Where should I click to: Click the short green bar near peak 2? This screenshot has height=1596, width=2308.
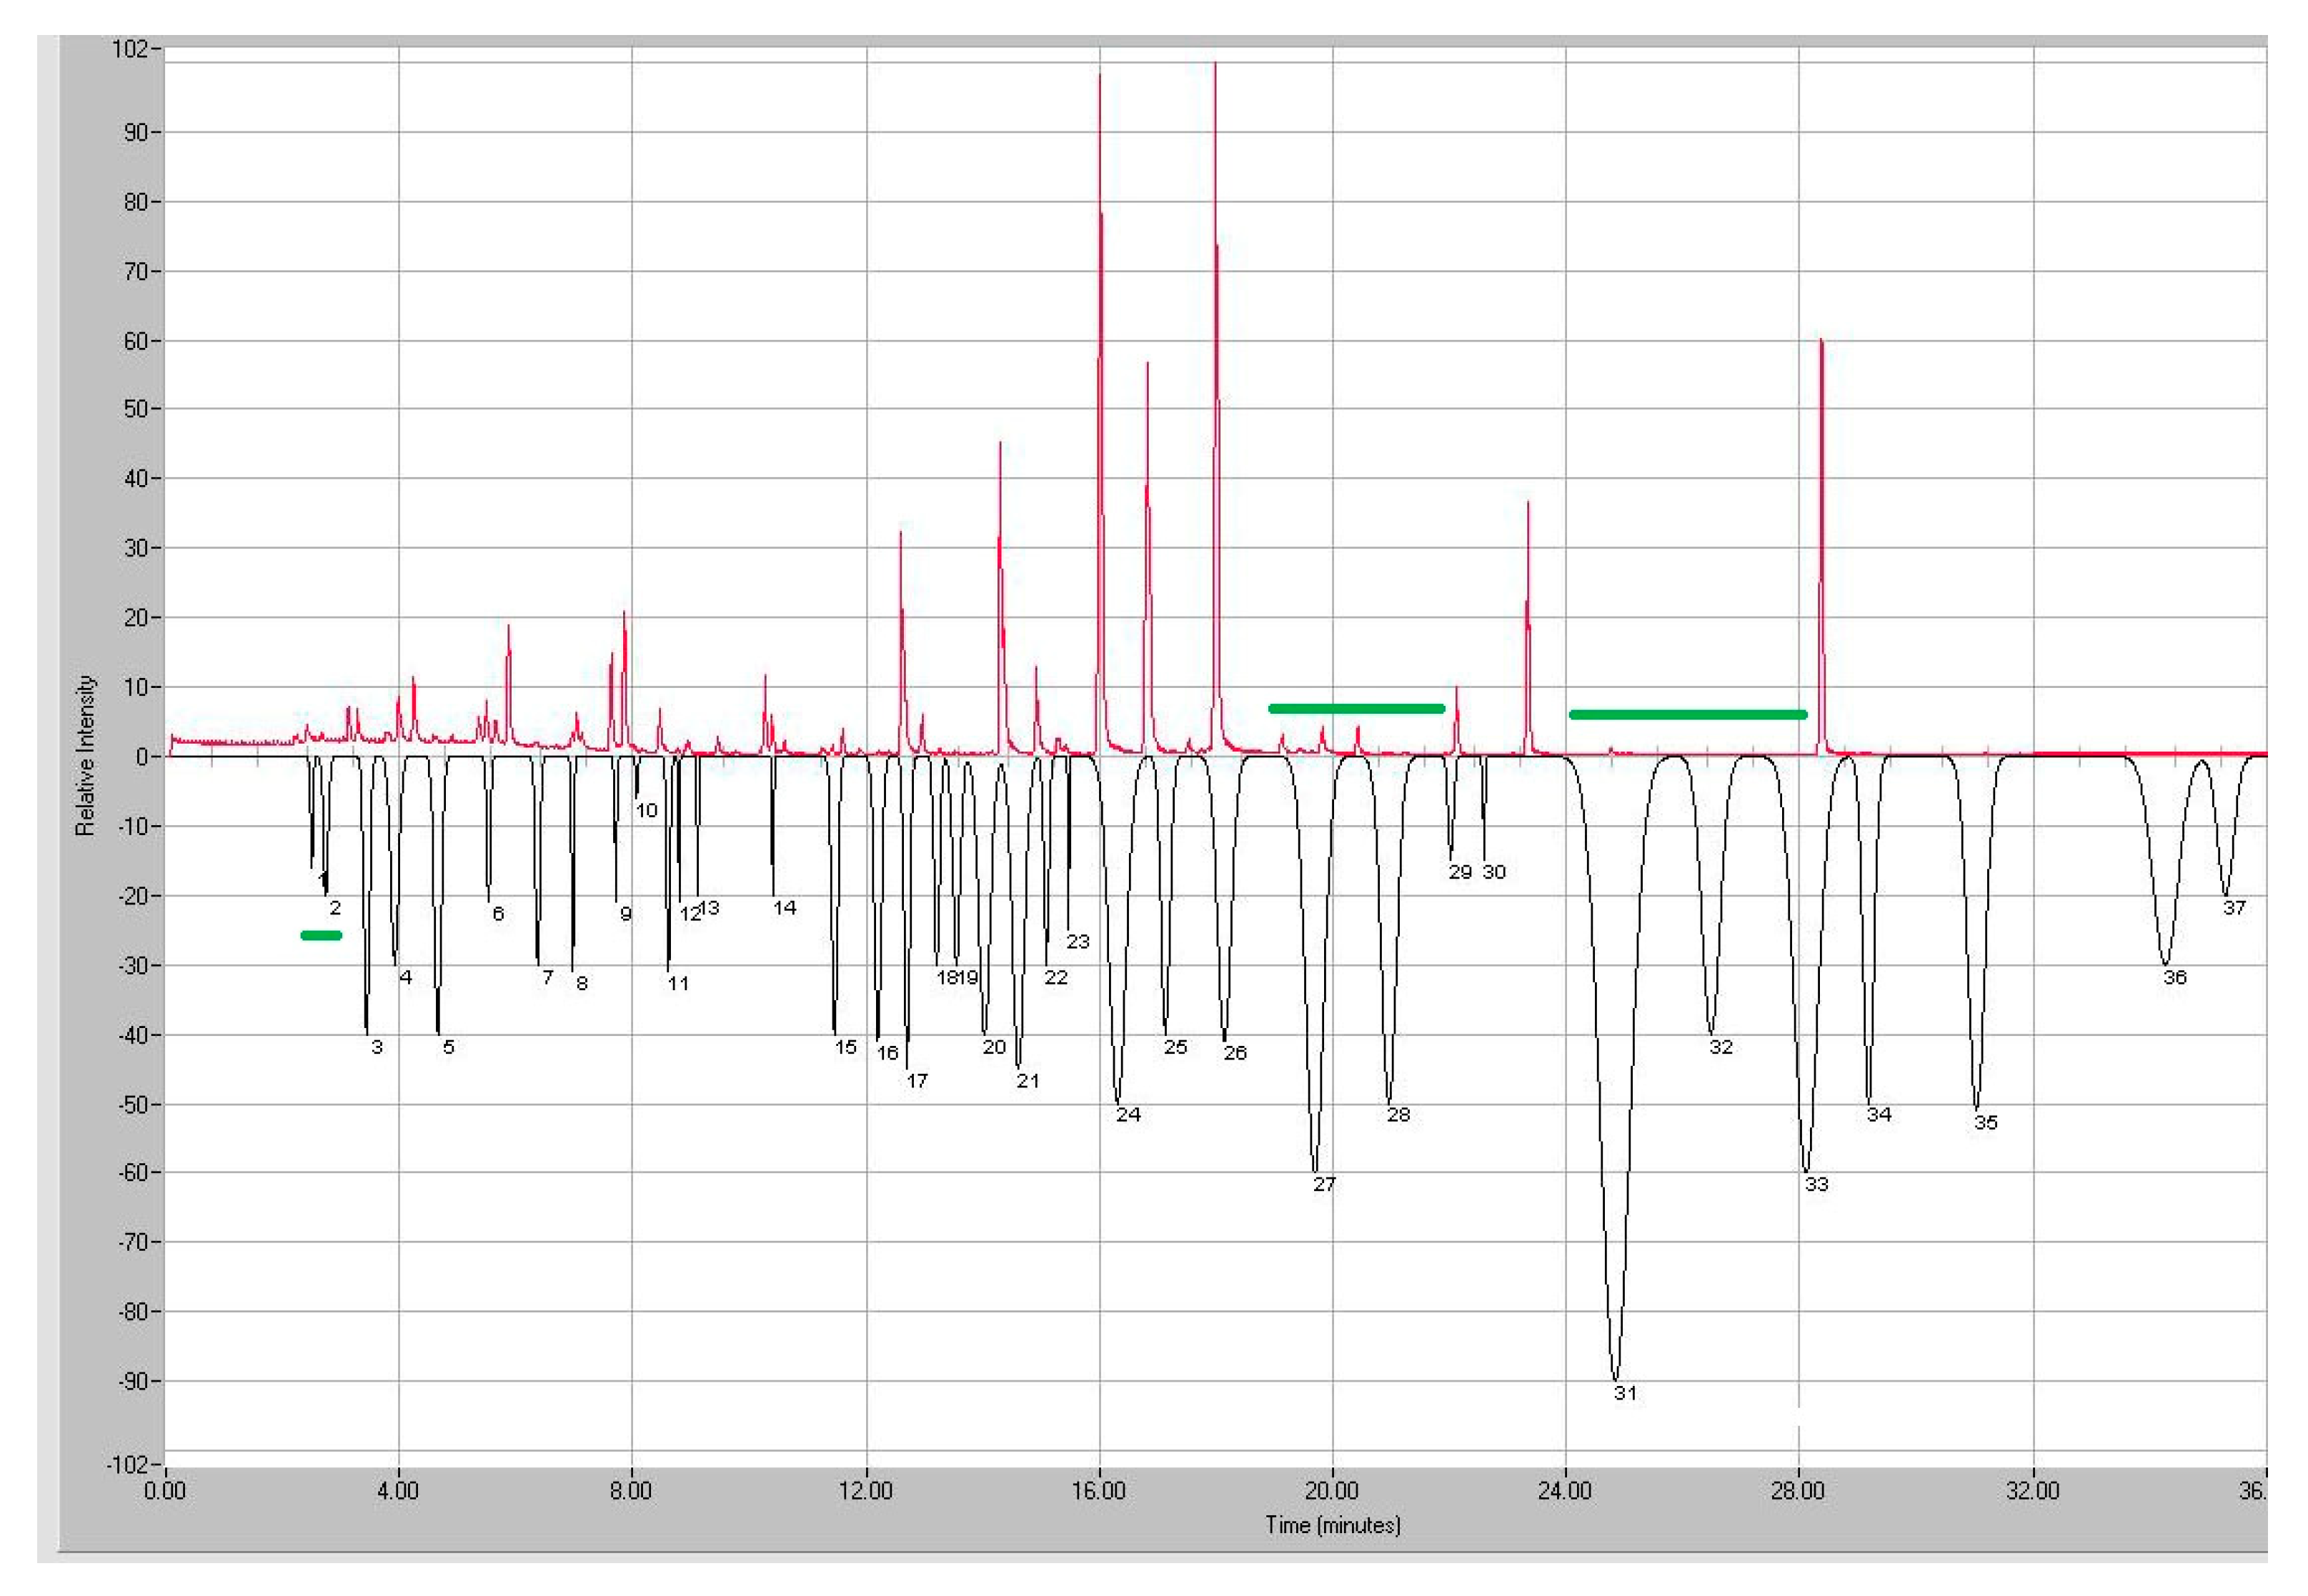321,935
